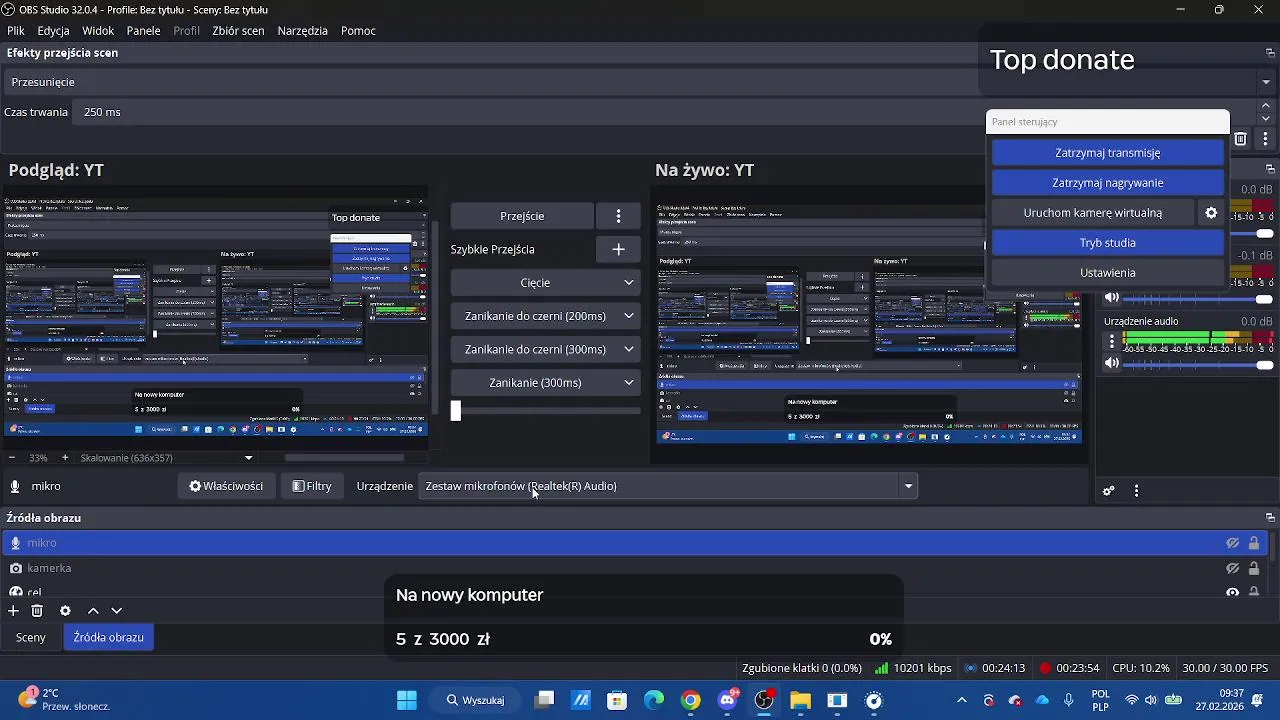The height and width of the screenshot is (720, 1280).
Task: Decrease Czas trwania duration value
Action: 1265,119
